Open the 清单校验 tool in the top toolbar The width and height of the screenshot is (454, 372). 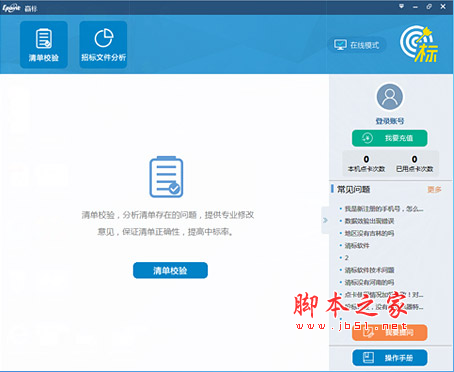pos(44,45)
